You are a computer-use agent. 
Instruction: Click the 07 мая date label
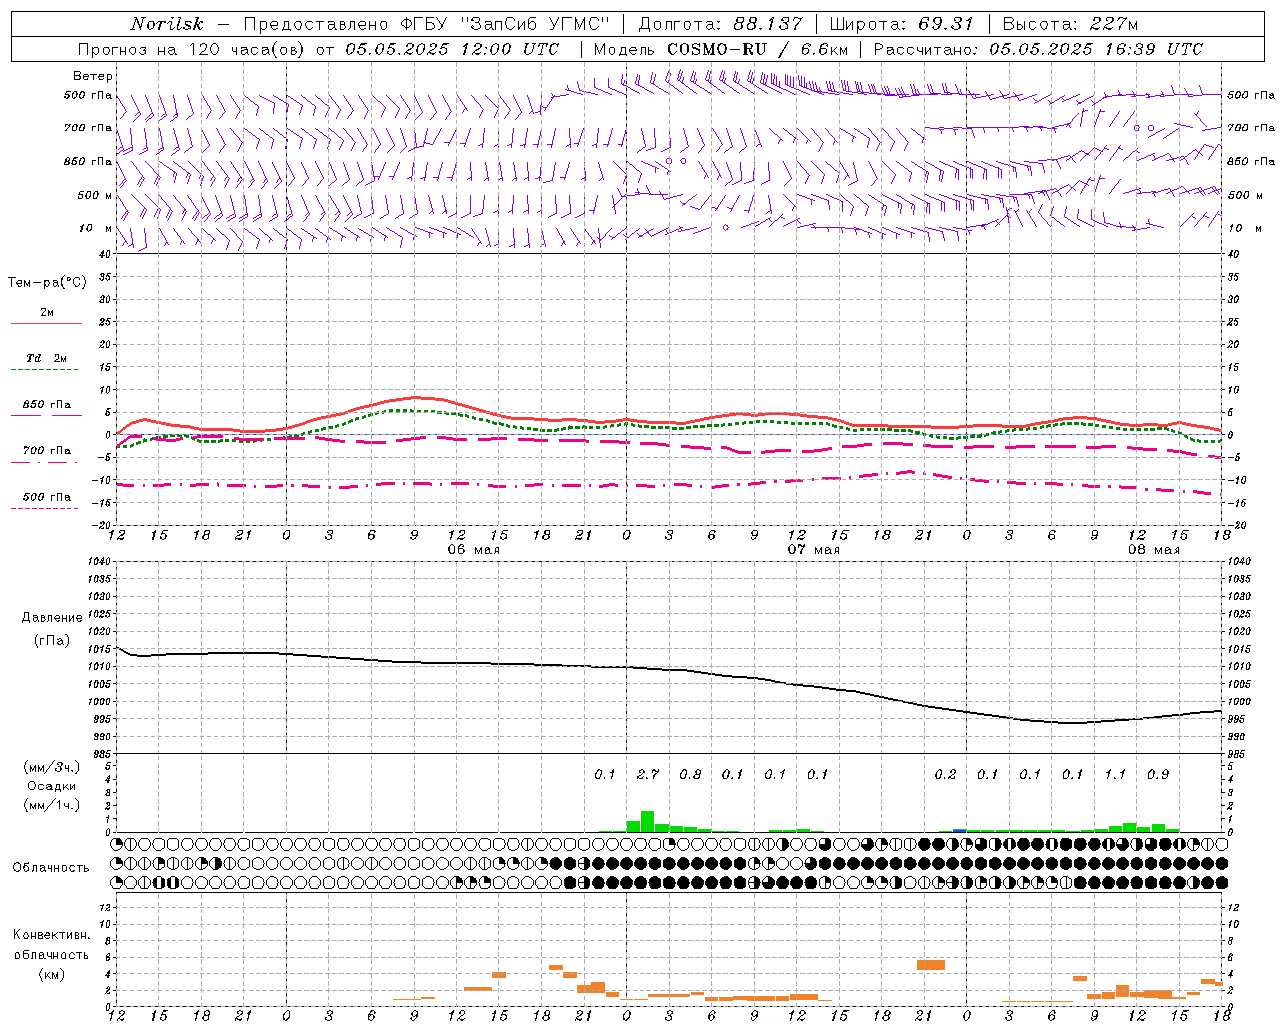(x=813, y=550)
